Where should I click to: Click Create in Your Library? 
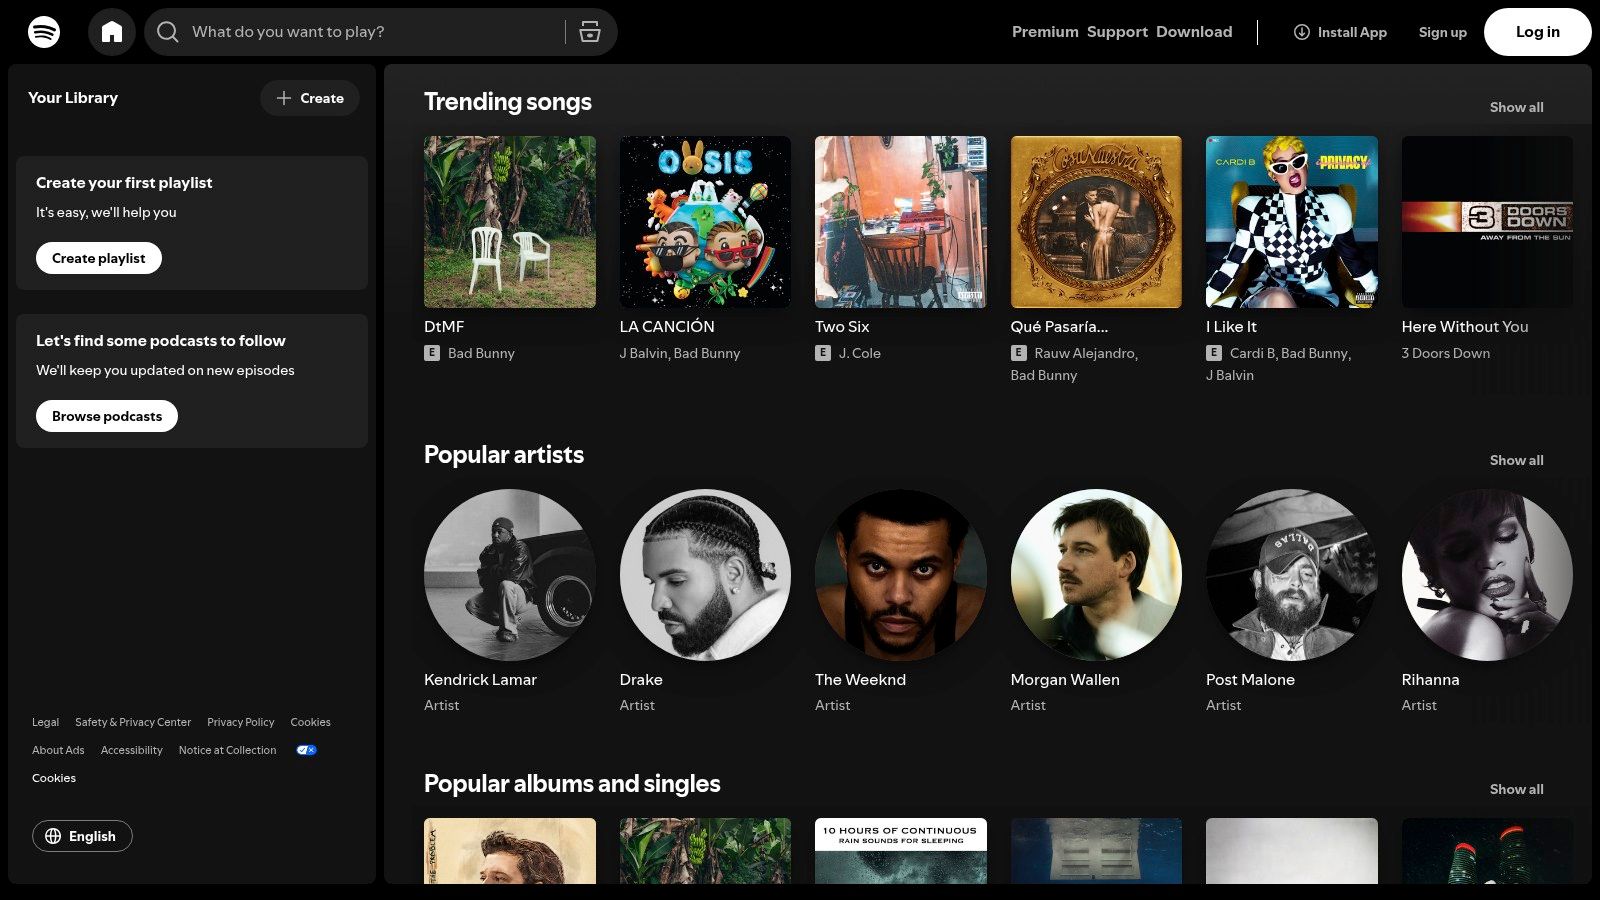point(310,98)
